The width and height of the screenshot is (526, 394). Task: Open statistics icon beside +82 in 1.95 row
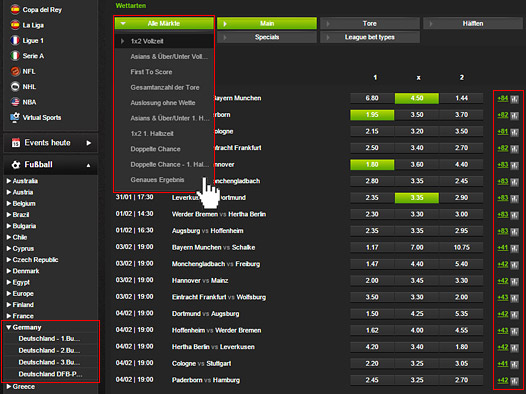click(514, 116)
